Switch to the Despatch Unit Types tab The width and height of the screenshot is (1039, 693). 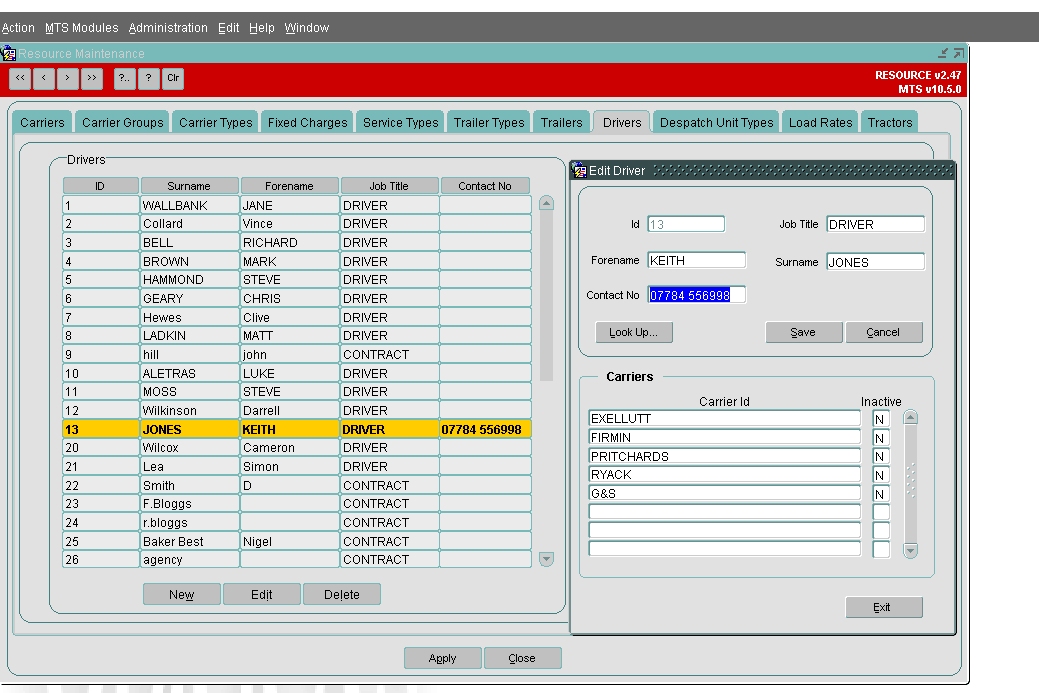point(716,122)
